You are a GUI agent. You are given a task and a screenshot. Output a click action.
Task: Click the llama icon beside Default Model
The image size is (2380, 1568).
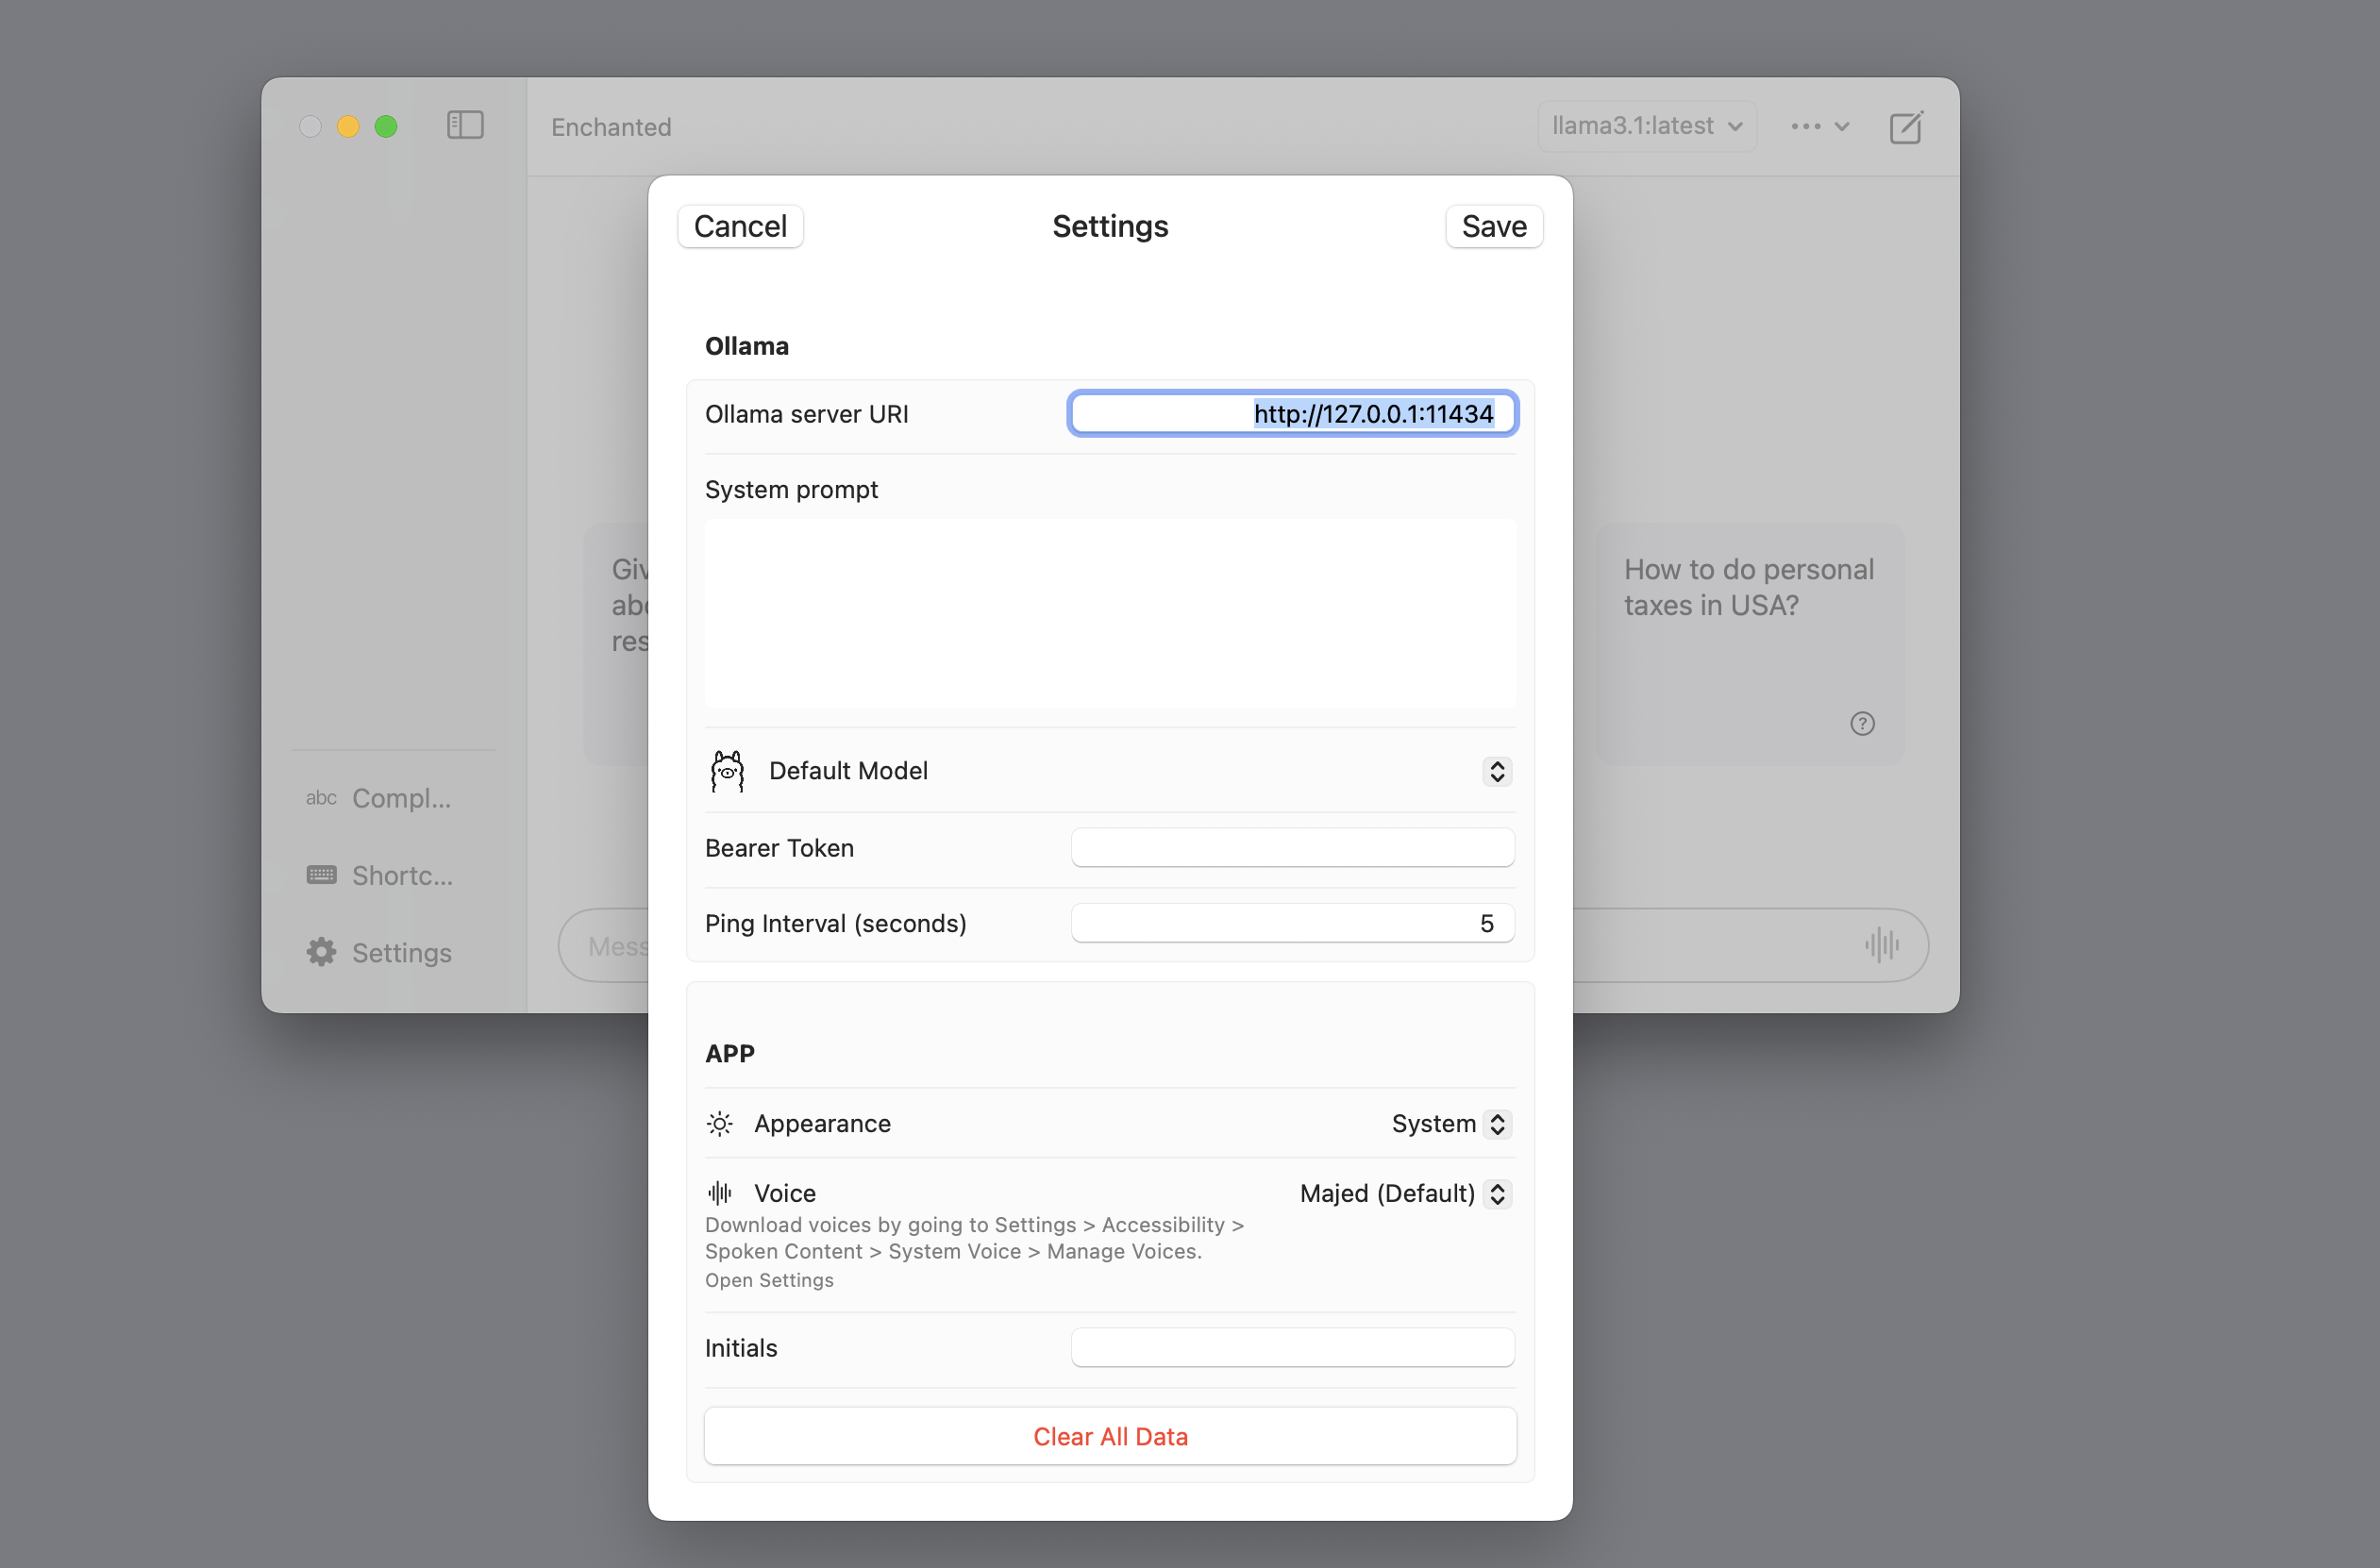[727, 771]
